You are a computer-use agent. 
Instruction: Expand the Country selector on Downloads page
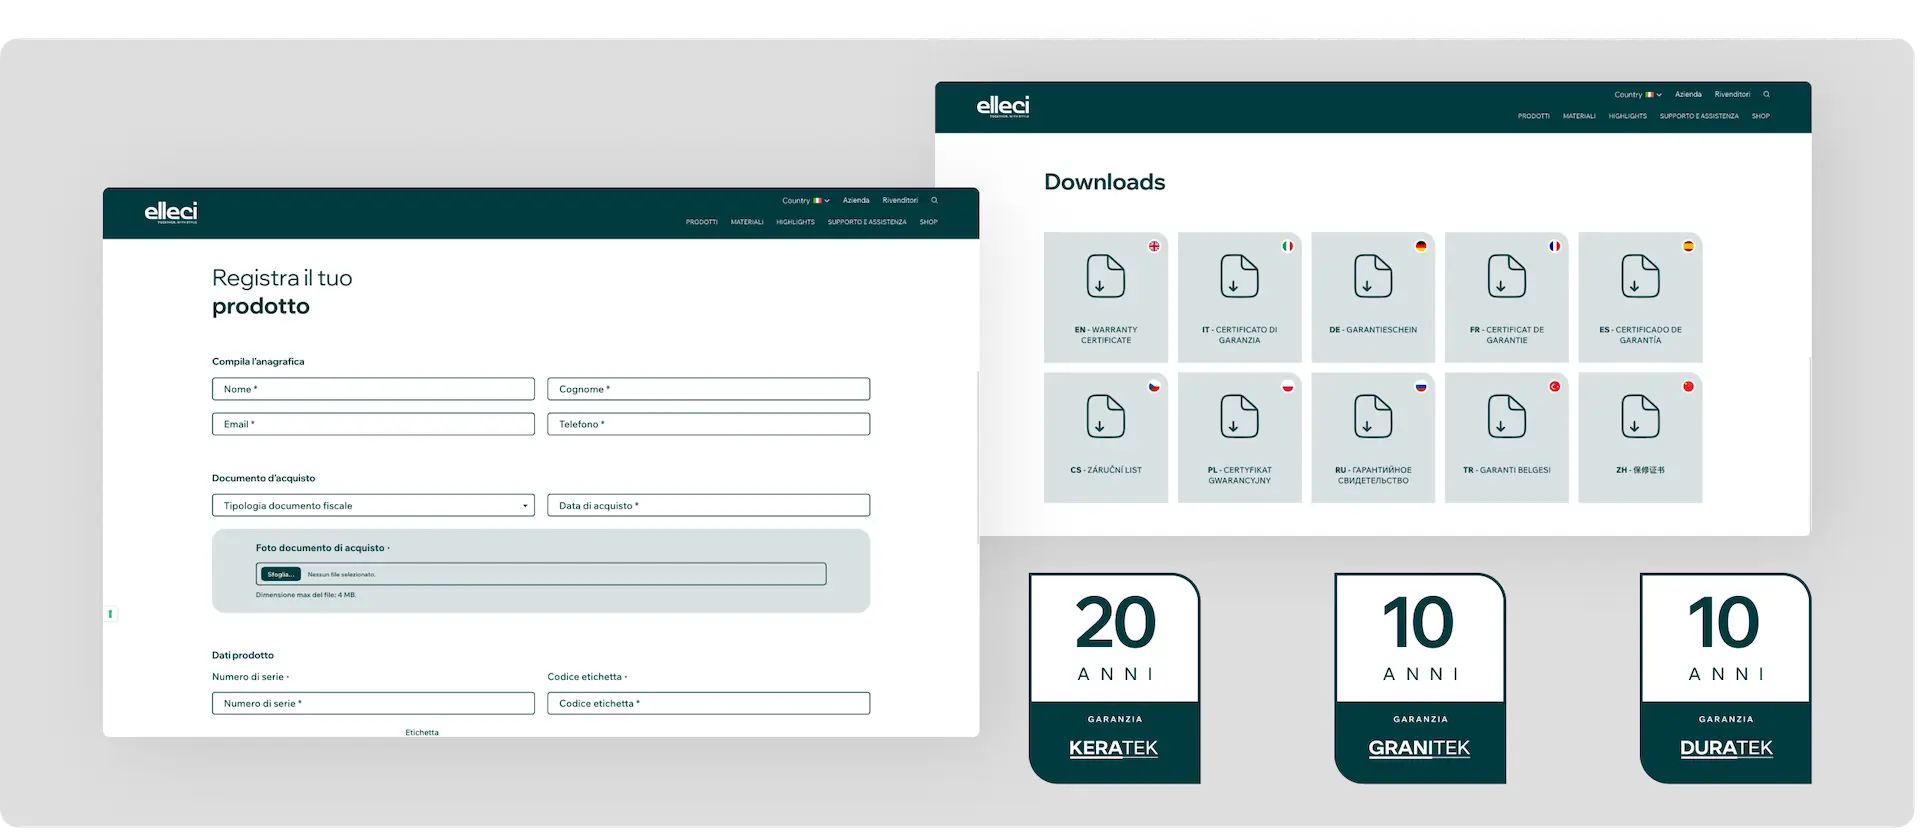coord(1637,95)
